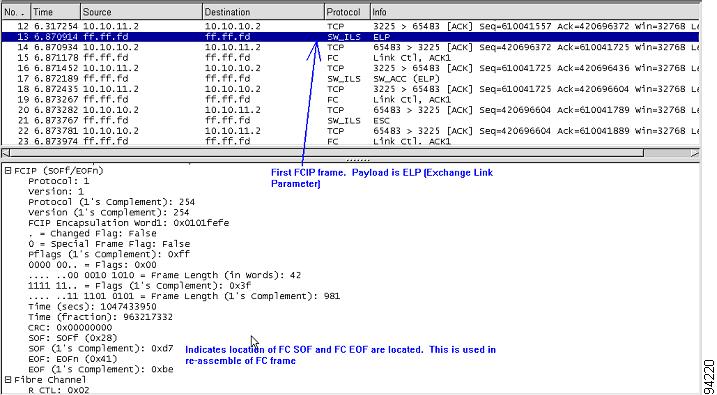717x395 pixels.
Task: Select SOF (1's Complement): 0xd7 line
Action: 101,348
